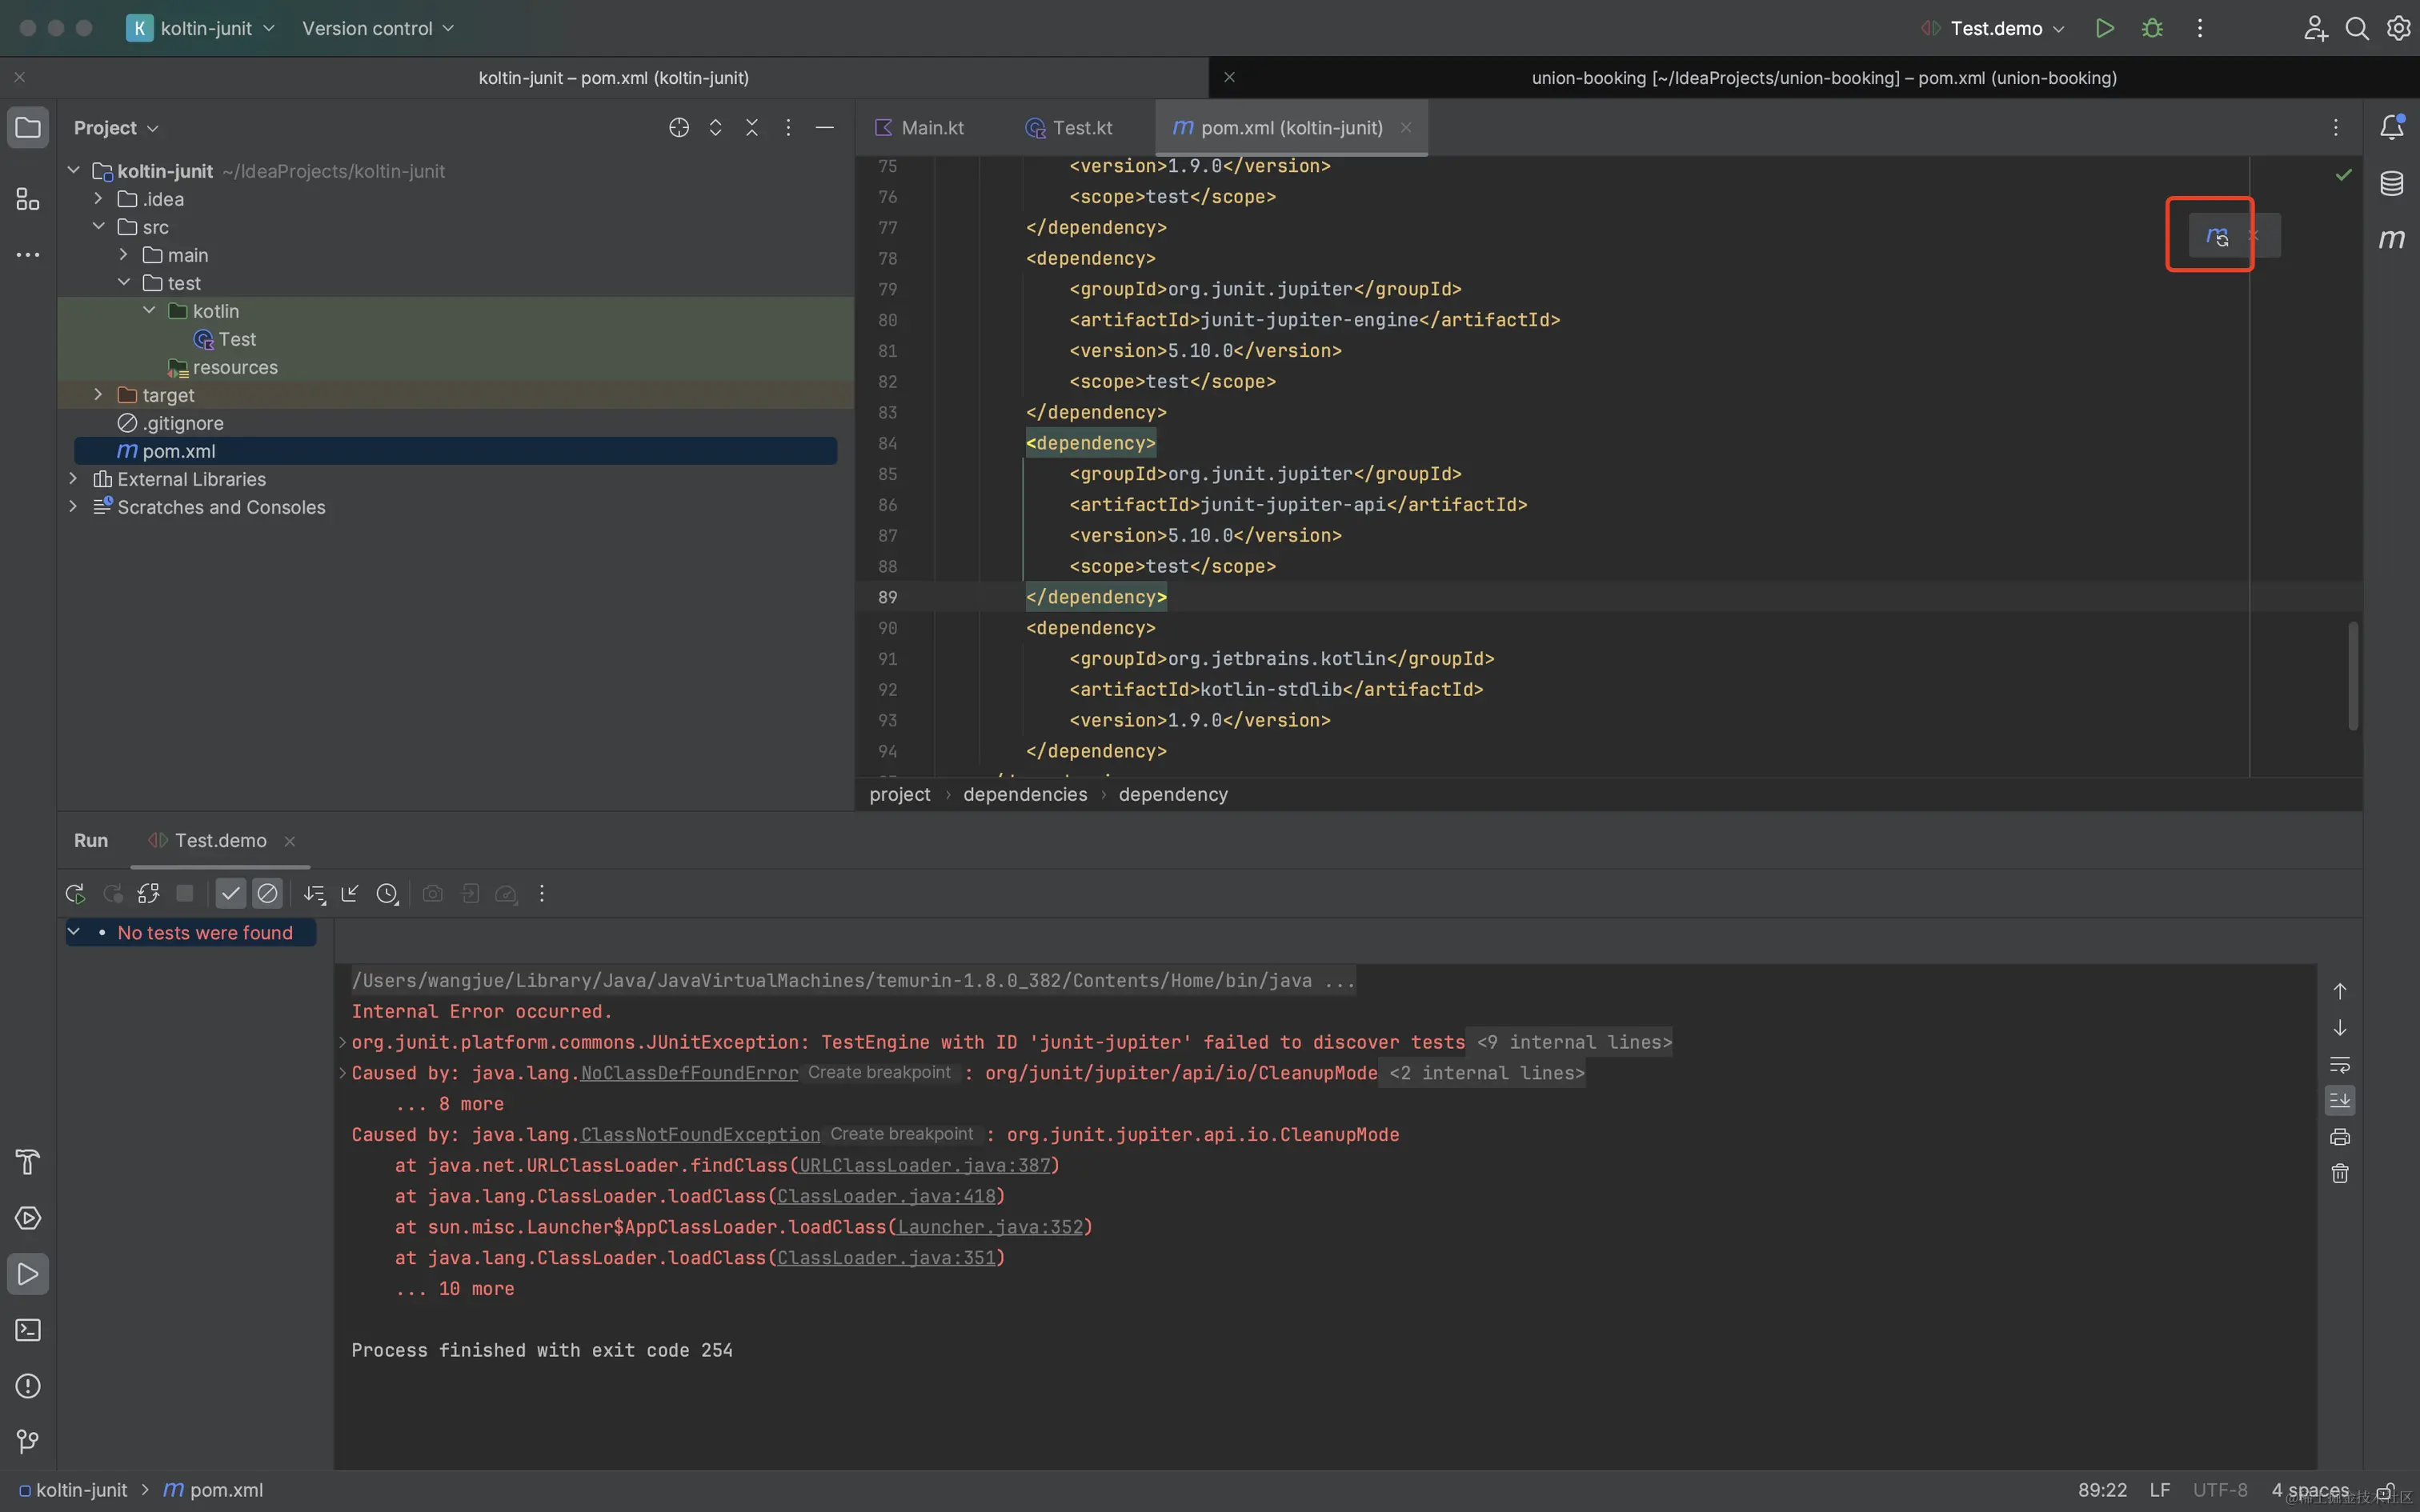
Task: Open the Build hammer tool window
Action: [x=28, y=1161]
